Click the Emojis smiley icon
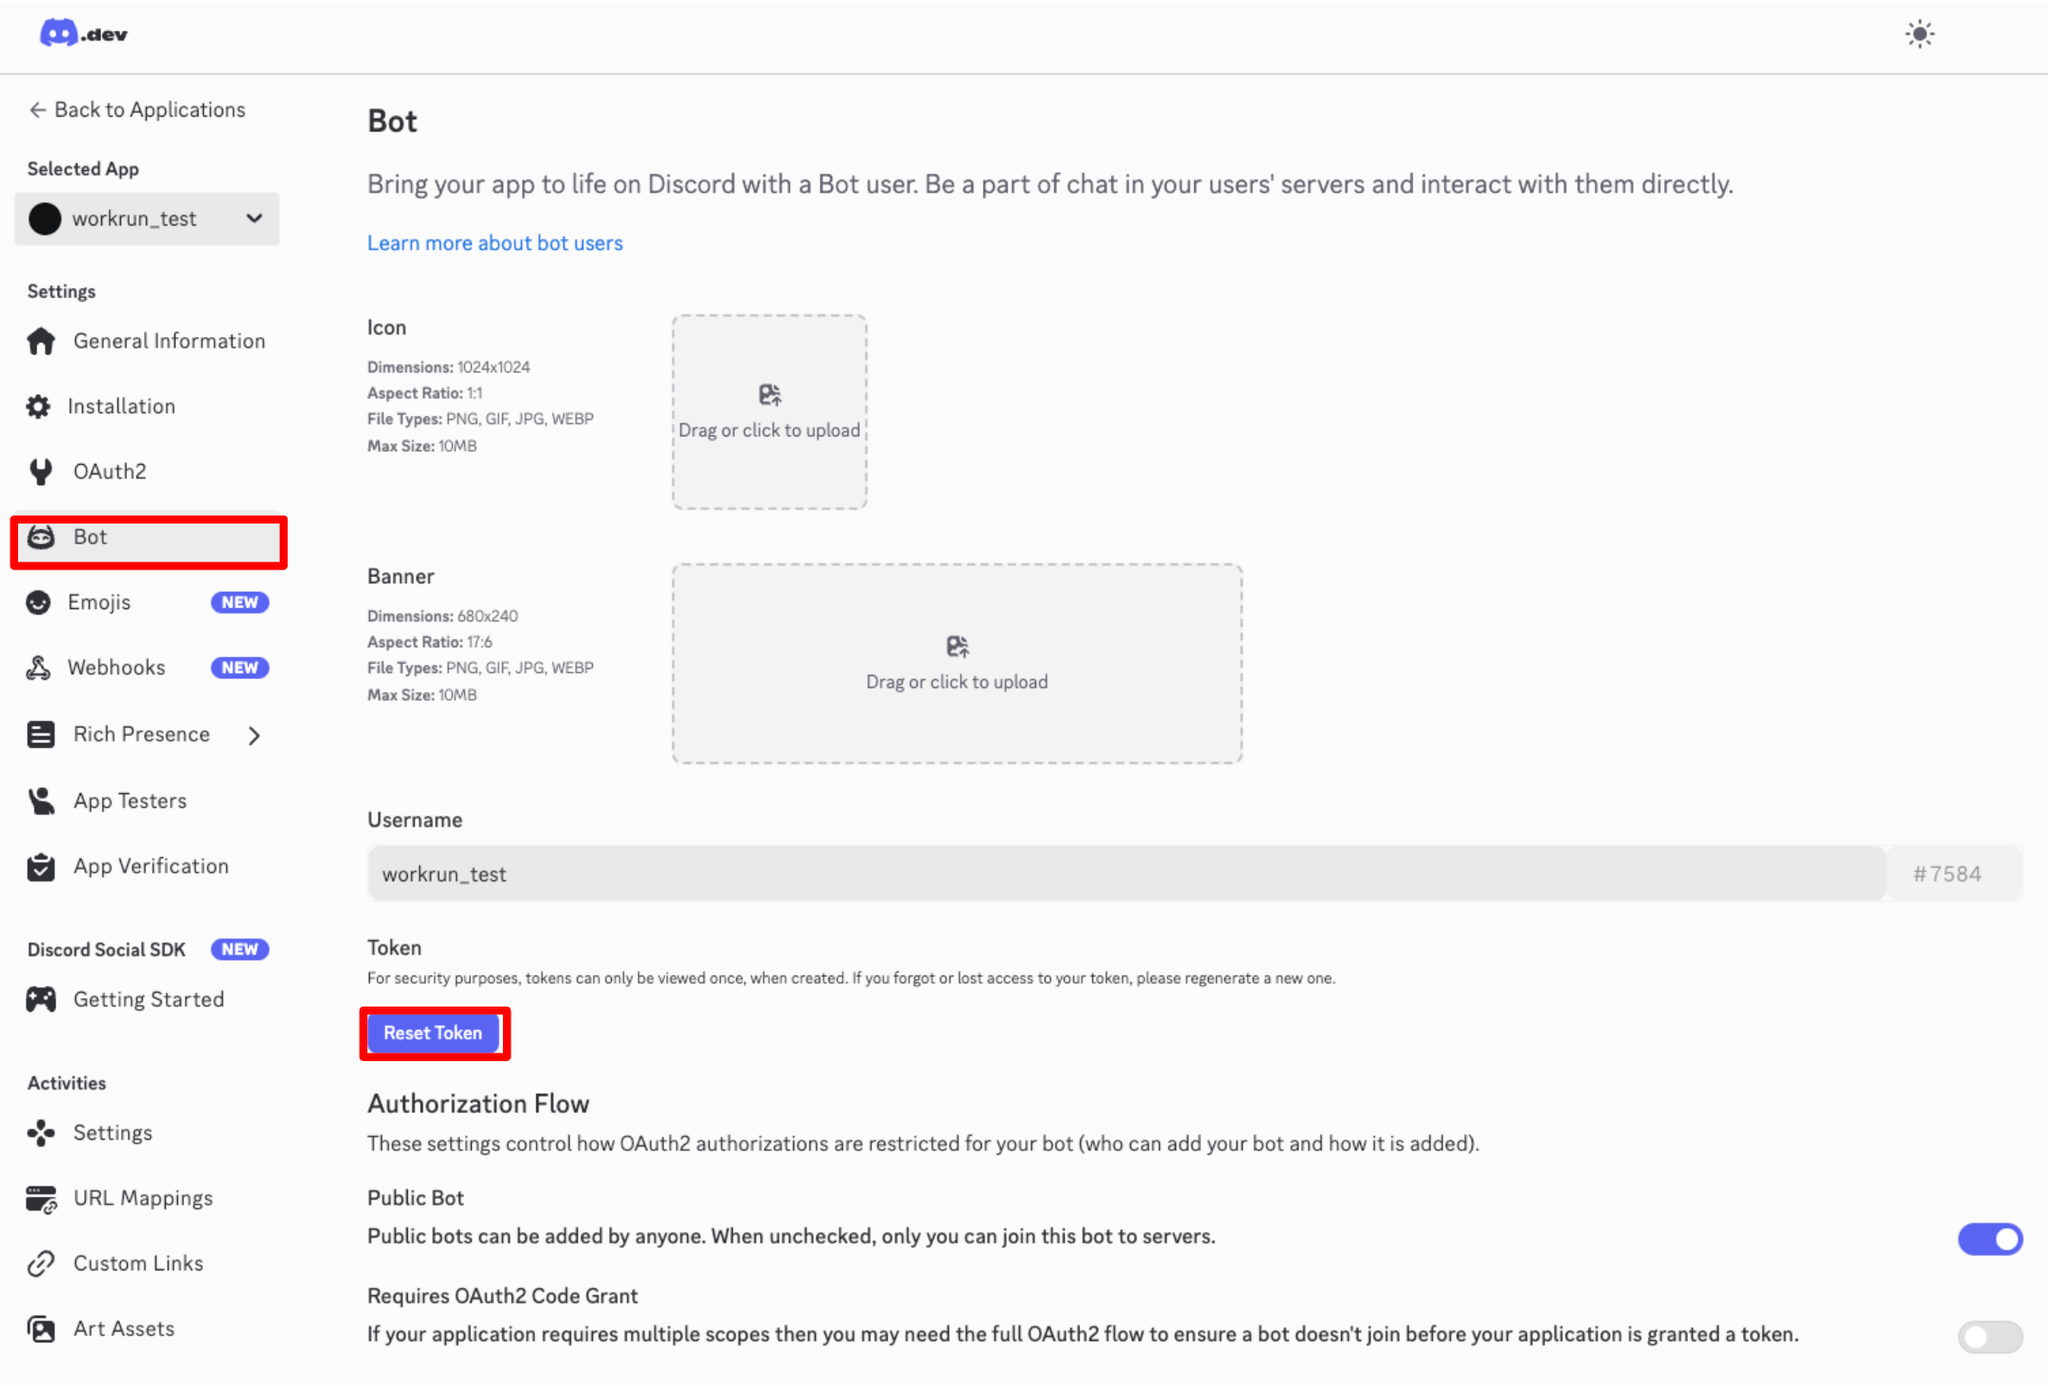This screenshot has height=1386, width=2048. (x=39, y=602)
